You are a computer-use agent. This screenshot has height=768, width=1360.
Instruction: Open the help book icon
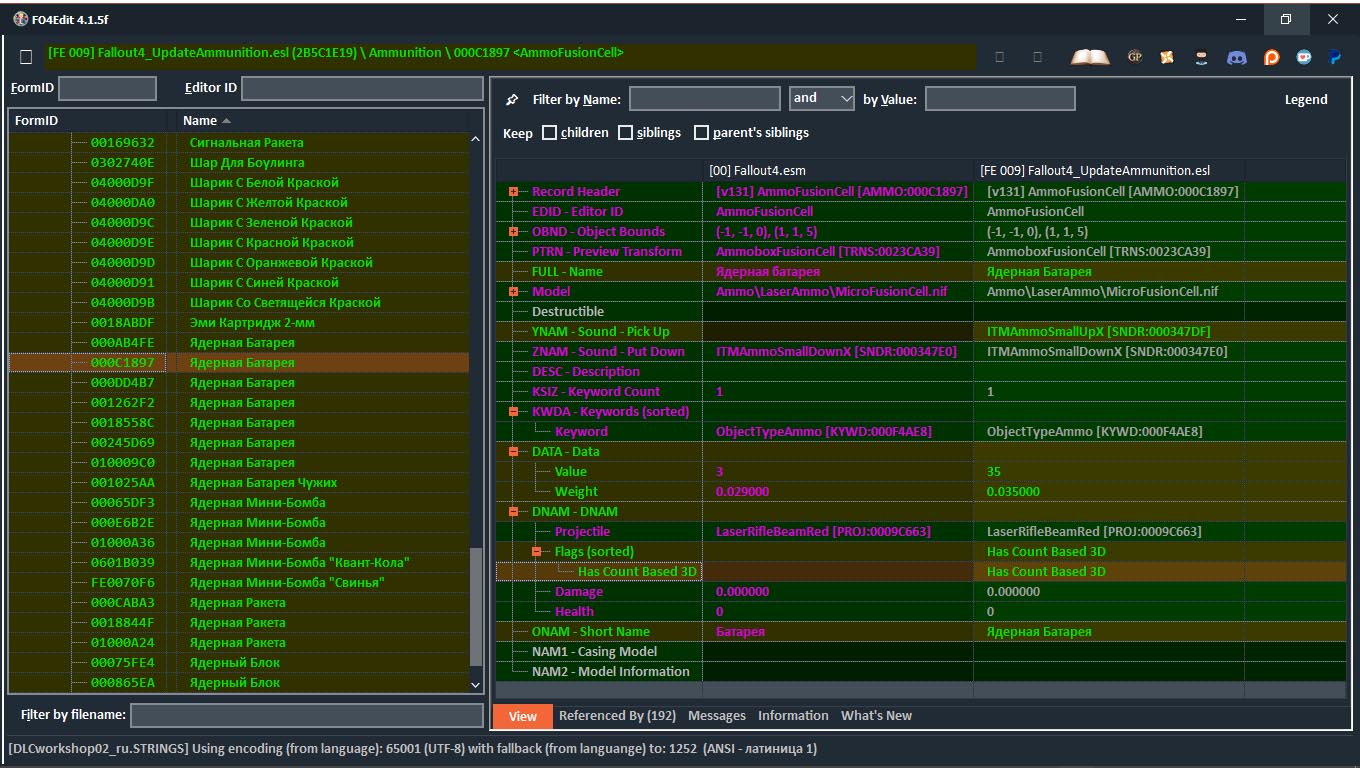tap(1090, 57)
